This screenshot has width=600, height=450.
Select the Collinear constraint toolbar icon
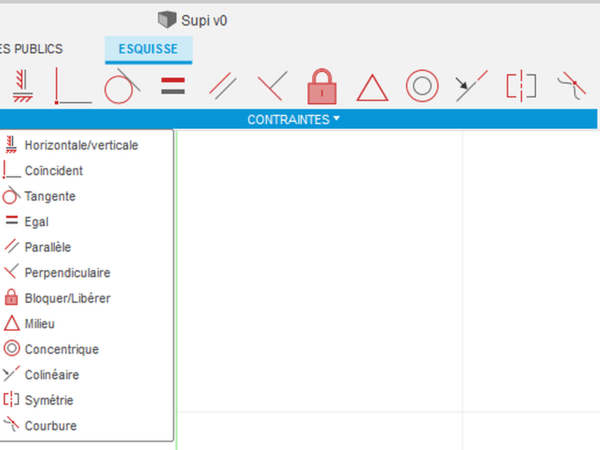pyautogui.click(x=470, y=87)
